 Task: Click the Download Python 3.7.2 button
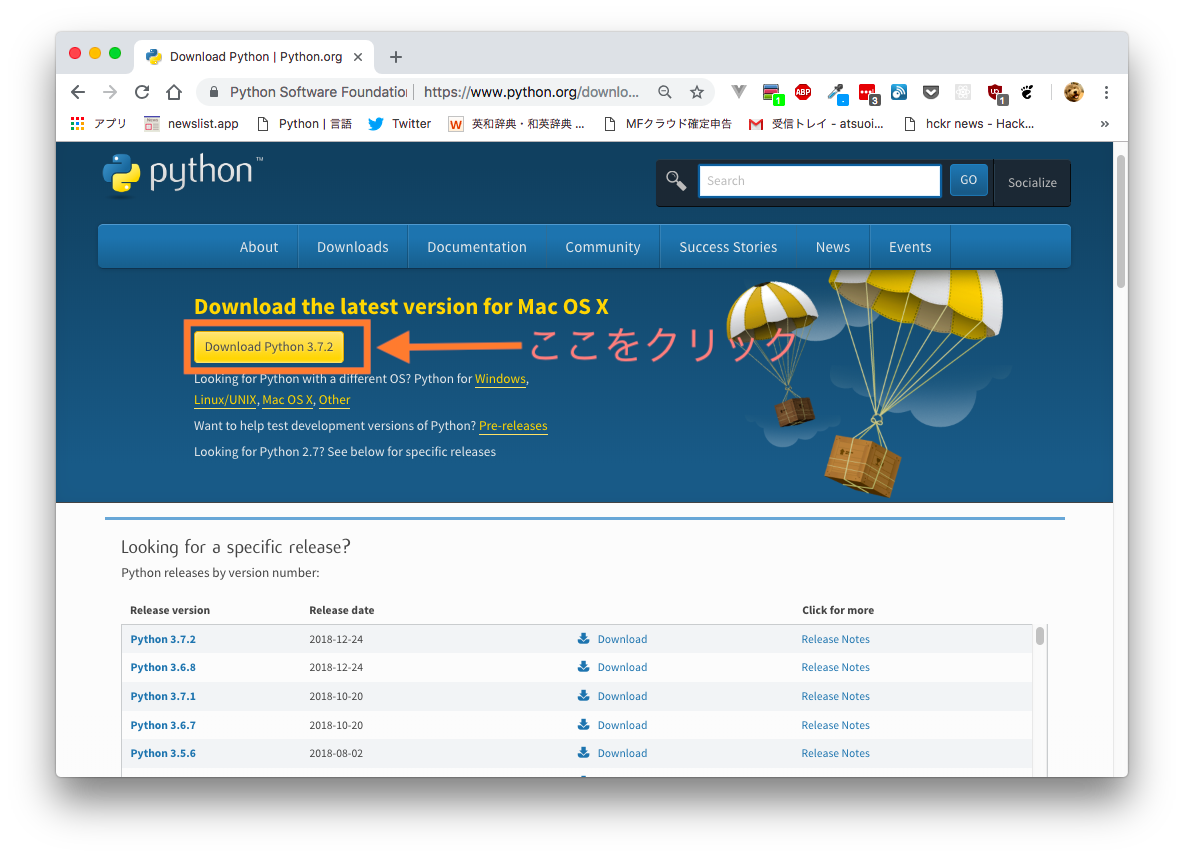point(269,347)
